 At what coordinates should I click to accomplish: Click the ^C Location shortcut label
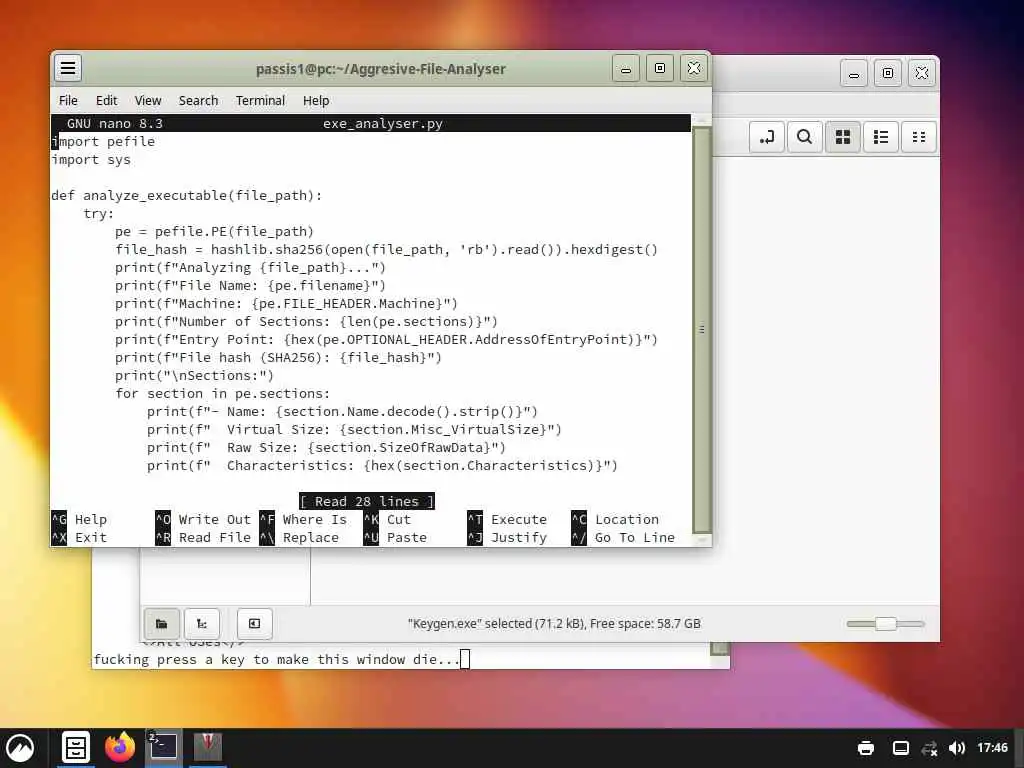[x=615, y=520]
